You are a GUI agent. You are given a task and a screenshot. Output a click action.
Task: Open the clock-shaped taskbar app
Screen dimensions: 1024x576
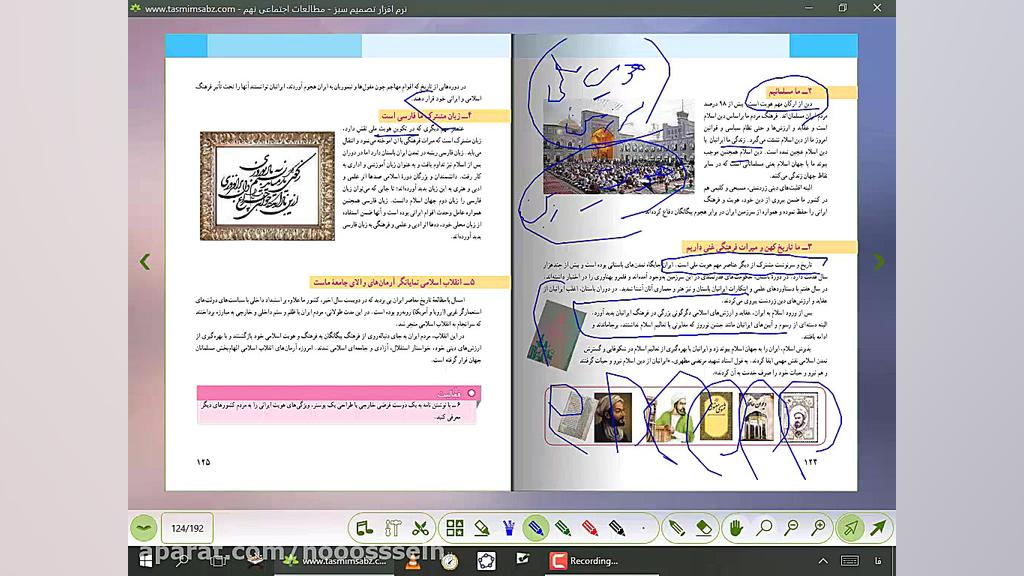pos(449,560)
